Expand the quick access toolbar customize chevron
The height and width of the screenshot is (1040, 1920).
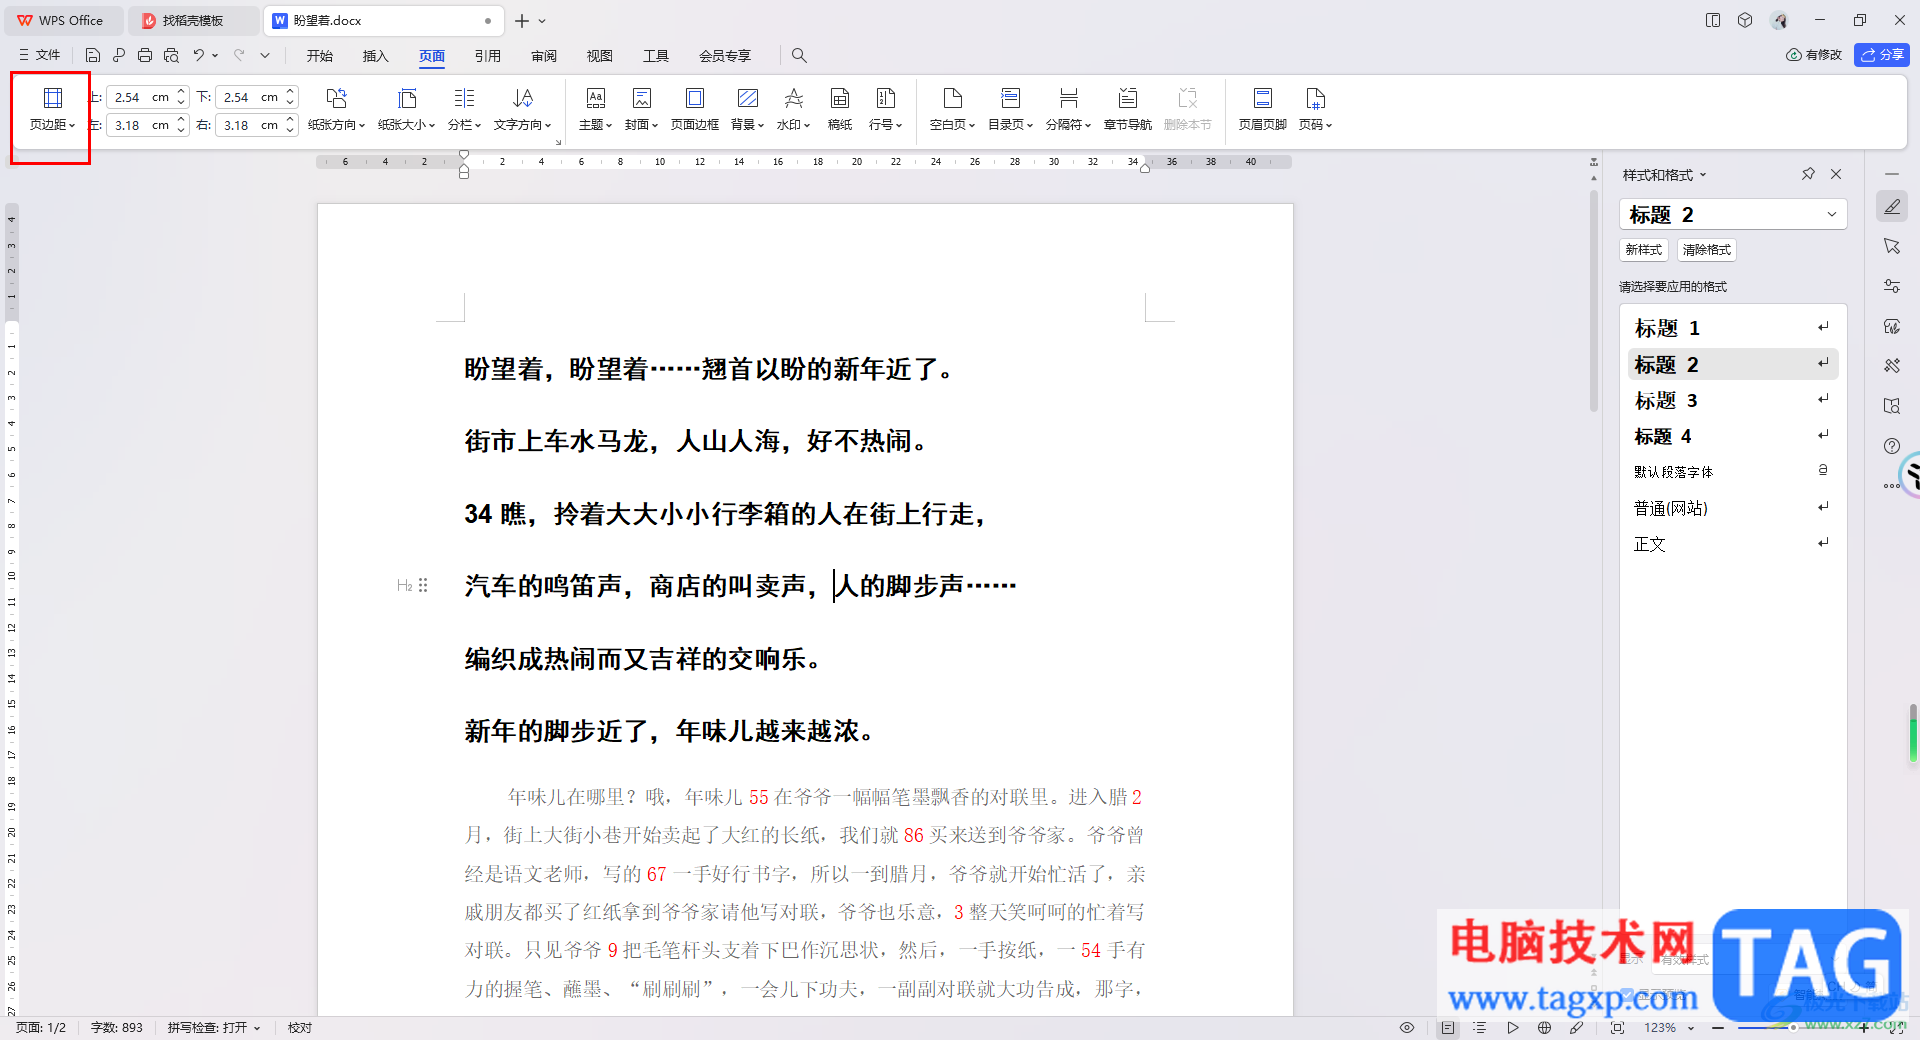(x=265, y=55)
